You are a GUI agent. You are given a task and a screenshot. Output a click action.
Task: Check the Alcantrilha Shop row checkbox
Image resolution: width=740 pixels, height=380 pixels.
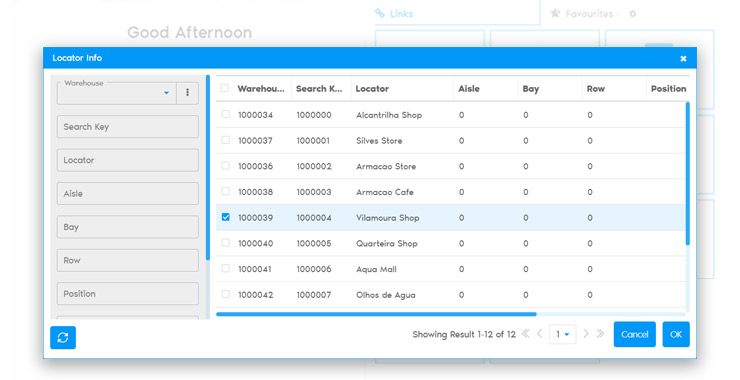(x=226, y=114)
